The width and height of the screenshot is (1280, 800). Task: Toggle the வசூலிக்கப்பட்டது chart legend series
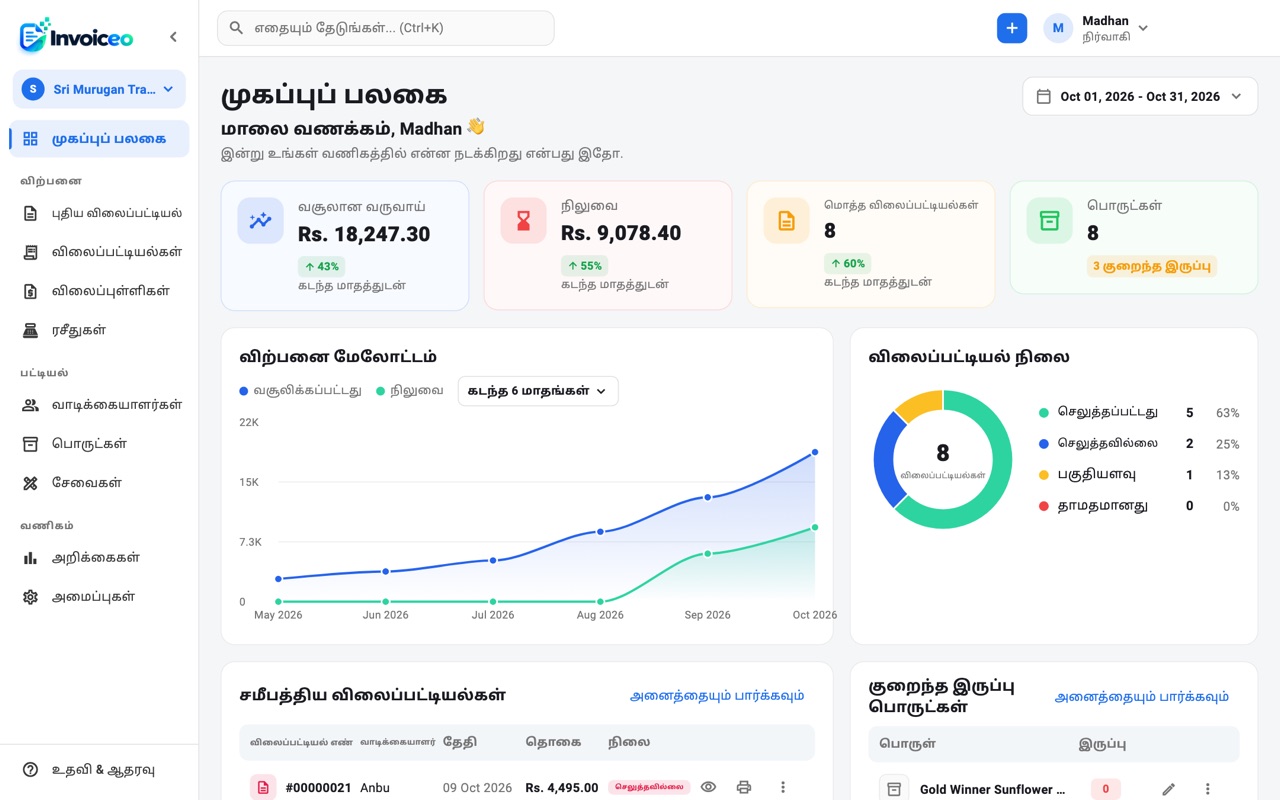tap(300, 391)
